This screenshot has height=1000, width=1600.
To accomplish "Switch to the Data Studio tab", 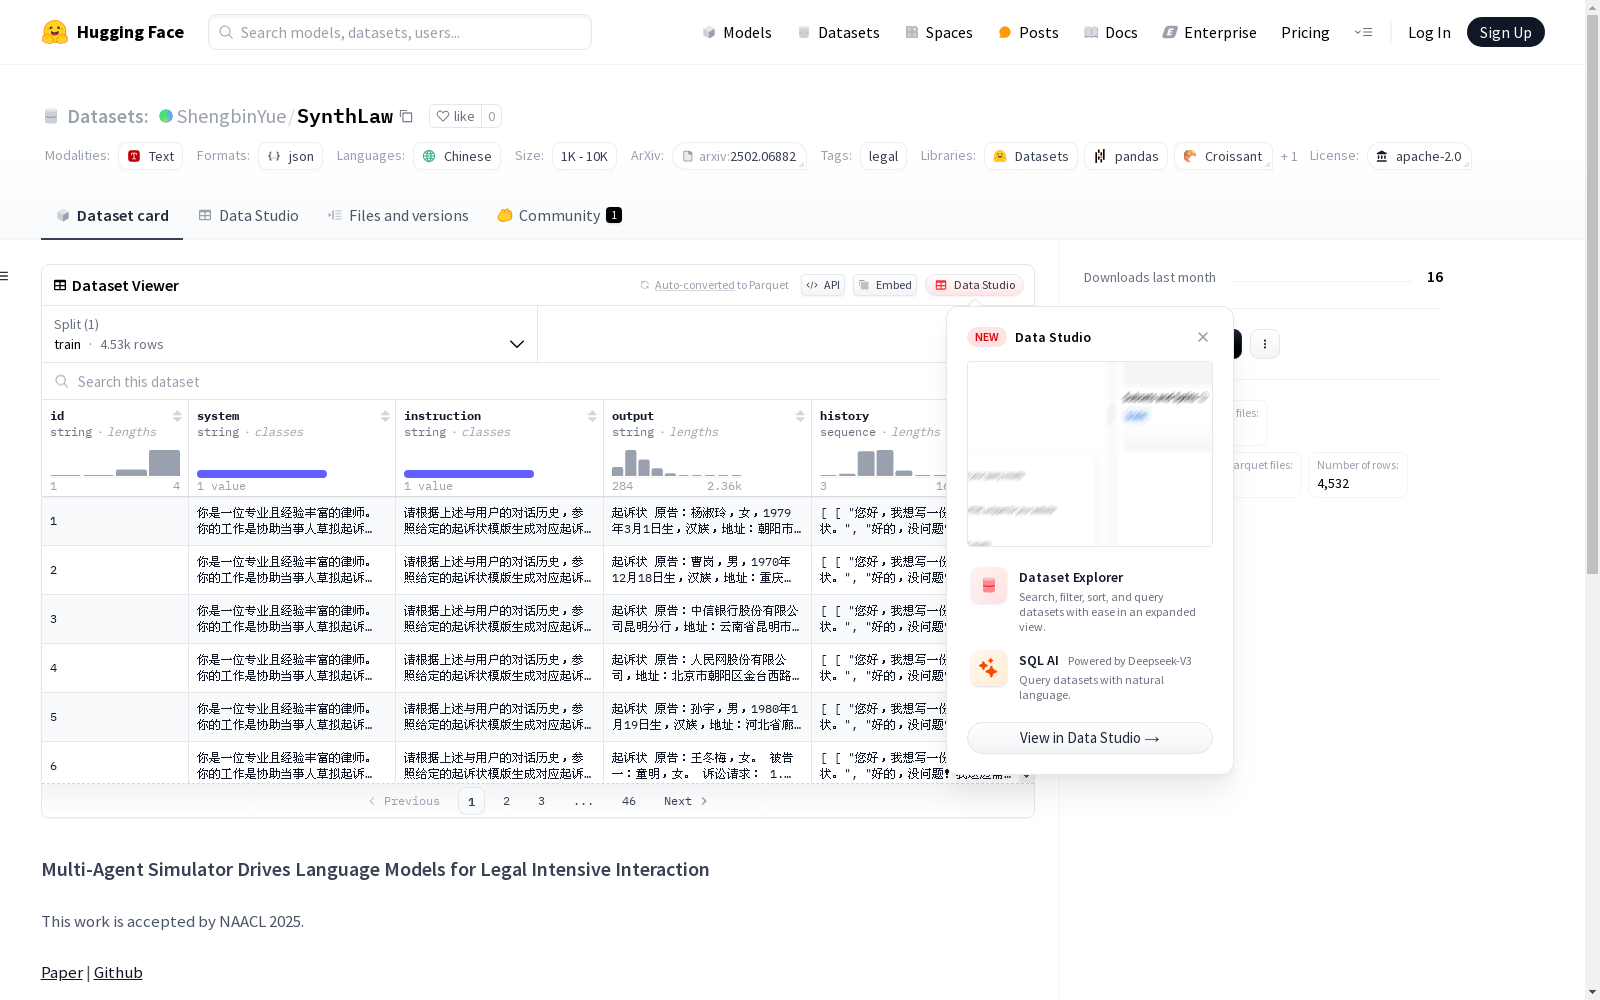I will (x=248, y=216).
